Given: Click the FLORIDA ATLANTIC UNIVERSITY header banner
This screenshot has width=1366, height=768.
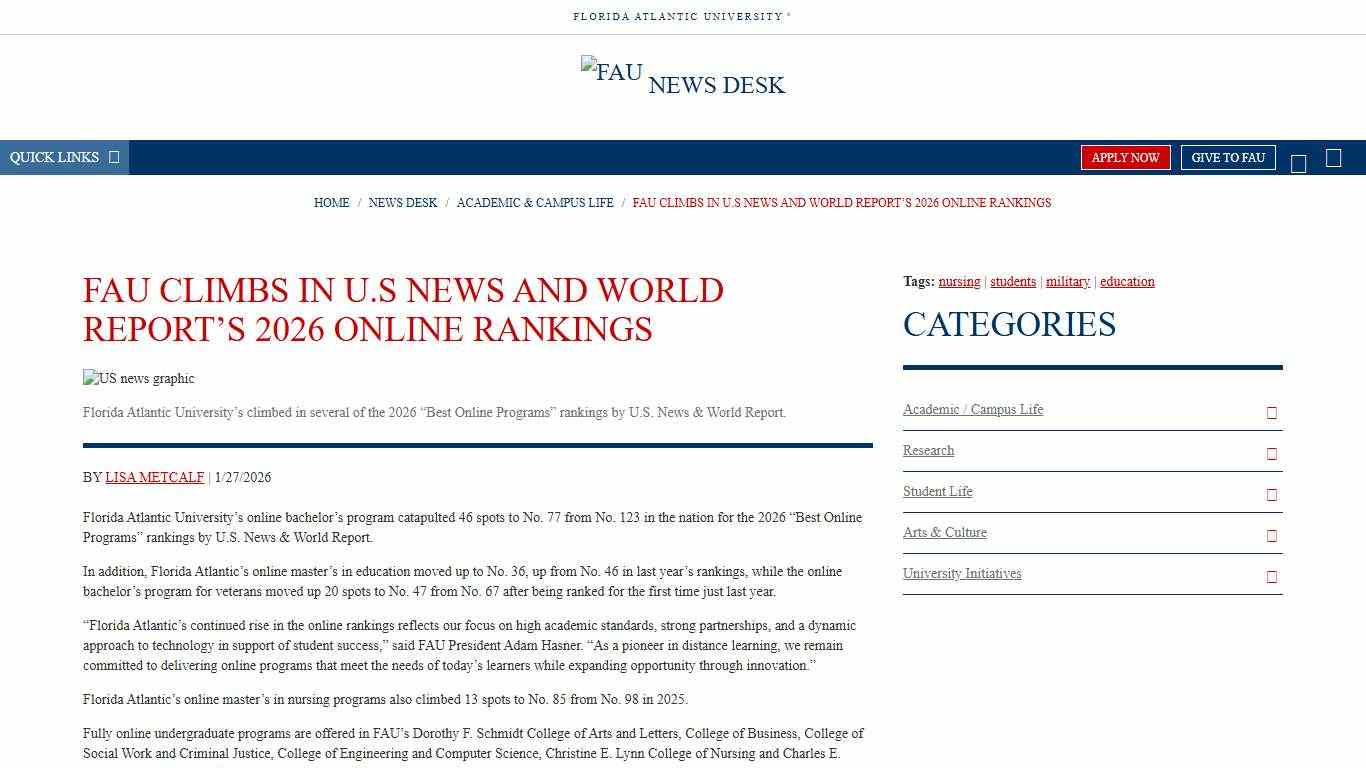Looking at the screenshot, I should click(683, 16).
